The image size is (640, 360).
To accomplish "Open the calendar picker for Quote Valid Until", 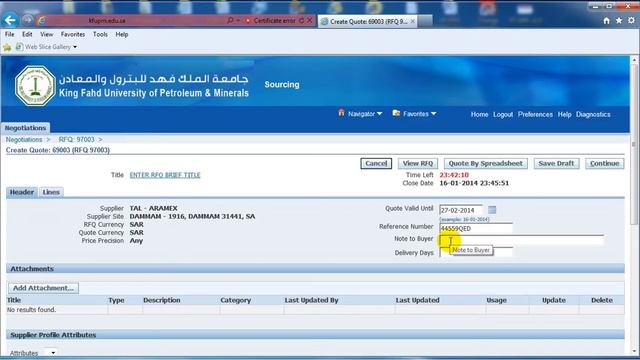I will tap(492, 210).
